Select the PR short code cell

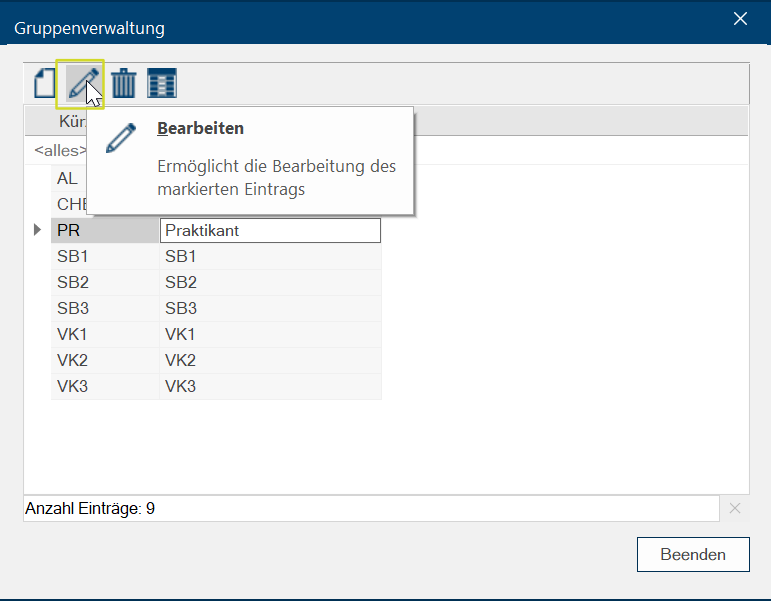pos(104,230)
